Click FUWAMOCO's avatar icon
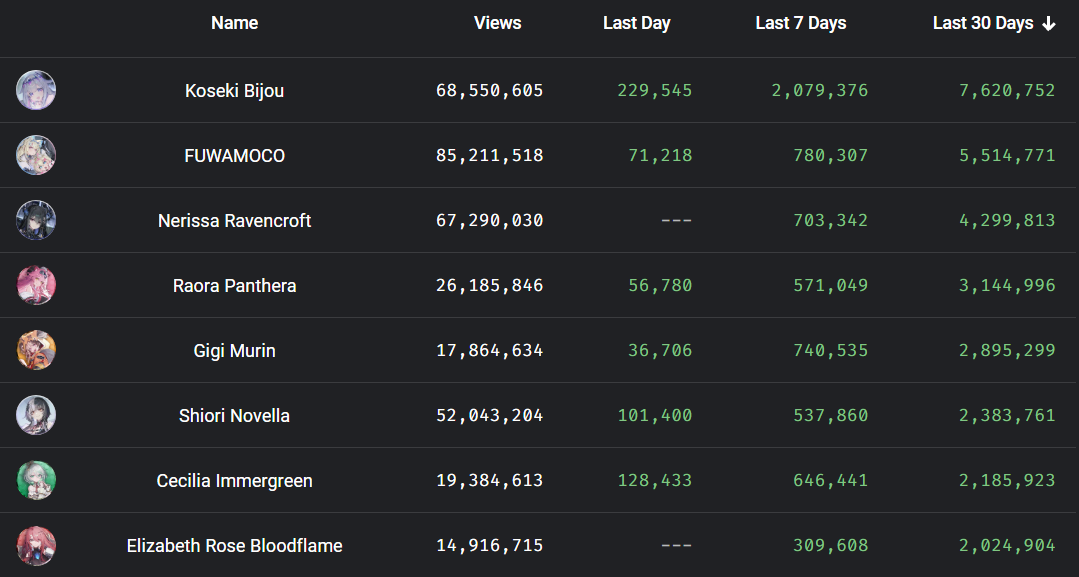Screen dimensions: 1079x577 coord(36,155)
